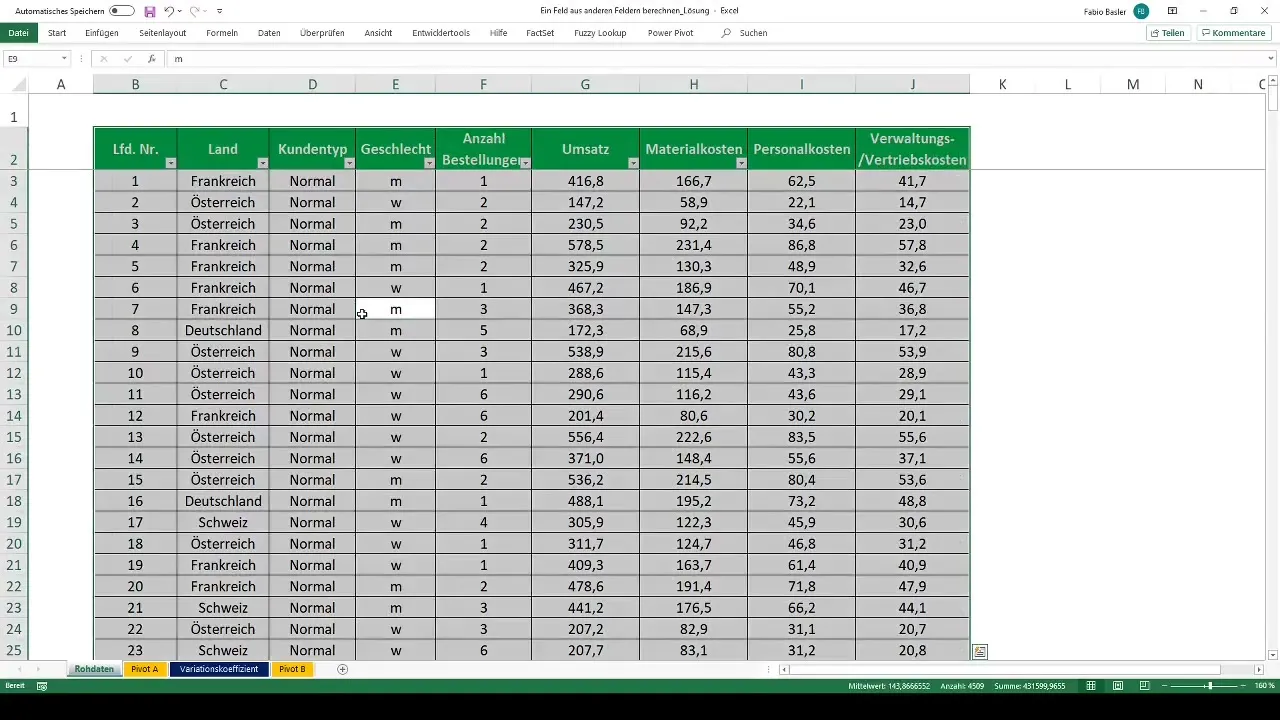The height and width of the screenshot is (720, 1280).
Task: Open the Customize Quick Access Toolbar dropdown
Action: pos(220,11)
